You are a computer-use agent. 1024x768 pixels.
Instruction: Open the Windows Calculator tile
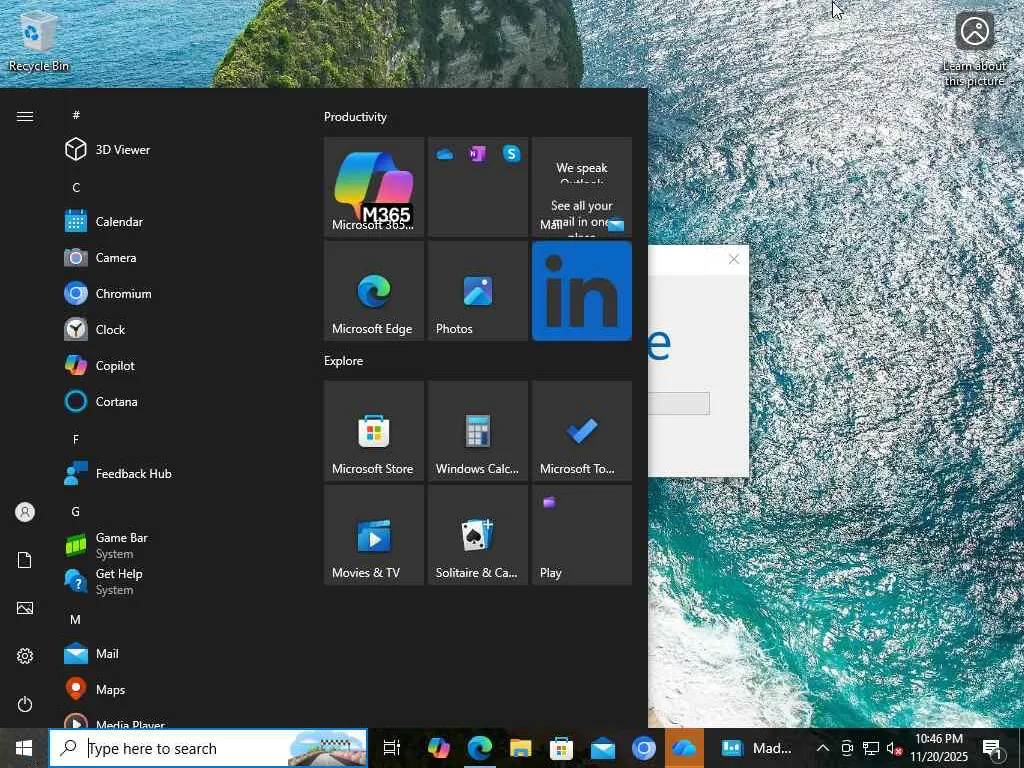(477, 431)
